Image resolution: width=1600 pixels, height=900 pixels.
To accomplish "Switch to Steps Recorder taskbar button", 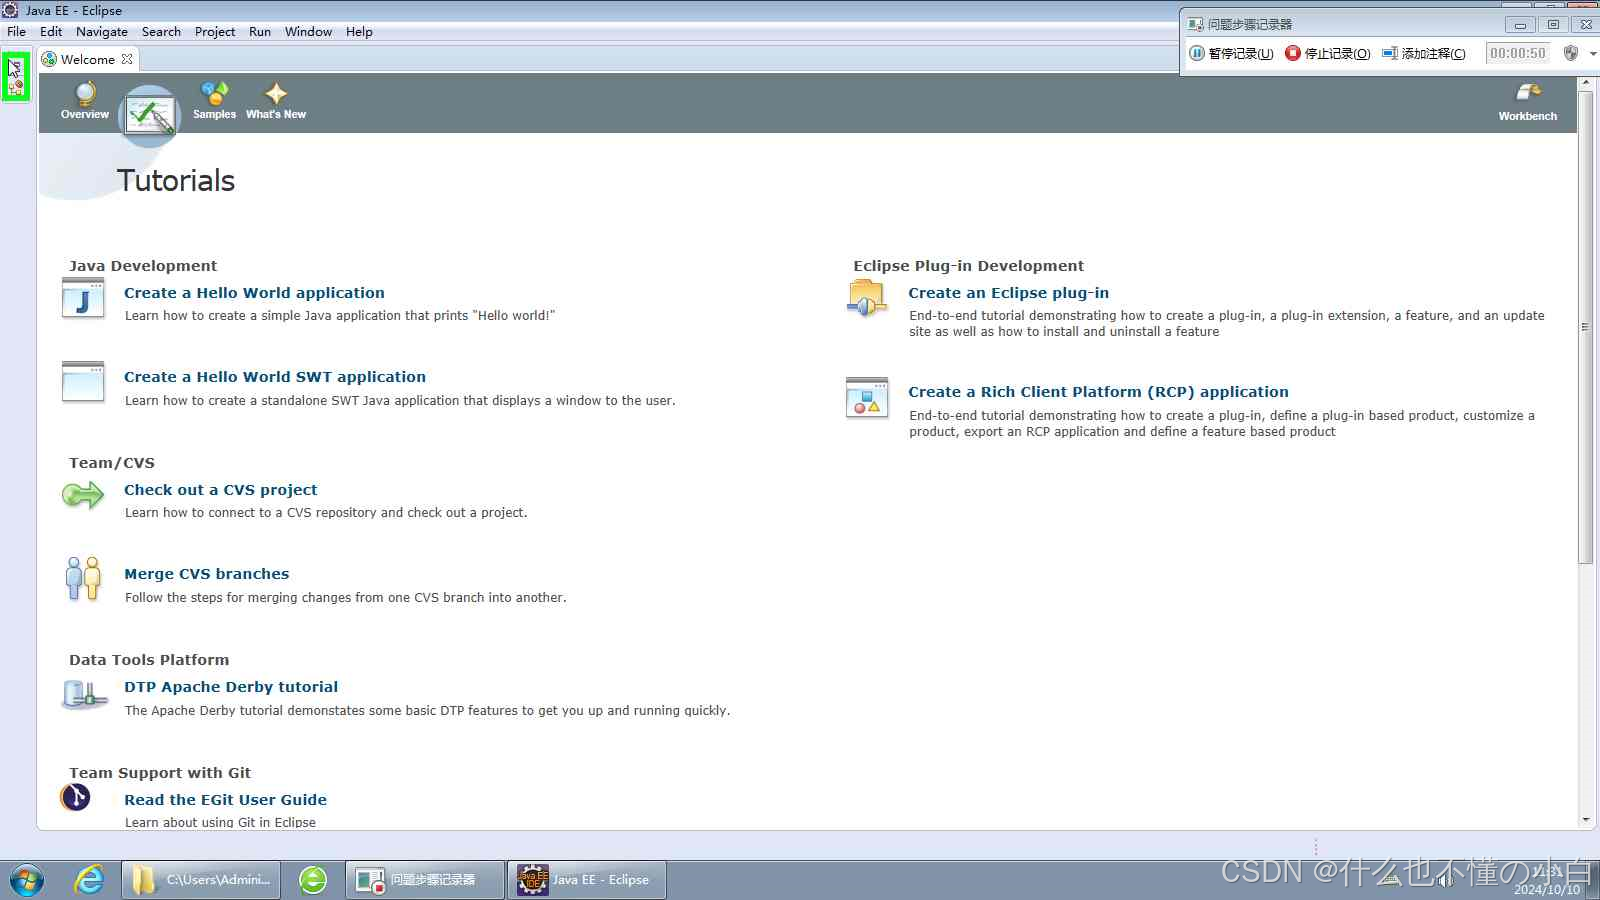I will (x=425, y=880).
